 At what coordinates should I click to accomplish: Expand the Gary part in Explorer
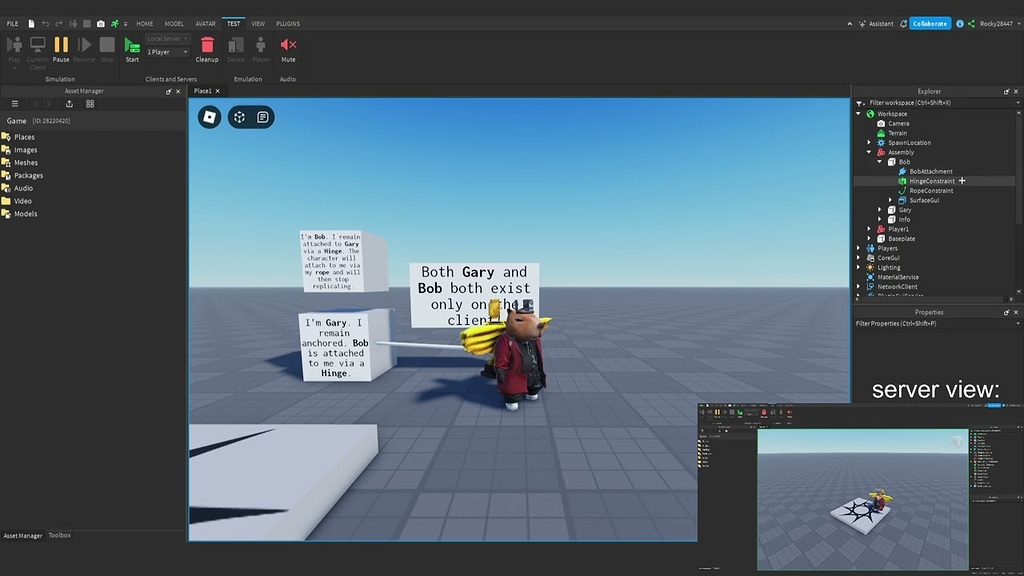point(880,210)
